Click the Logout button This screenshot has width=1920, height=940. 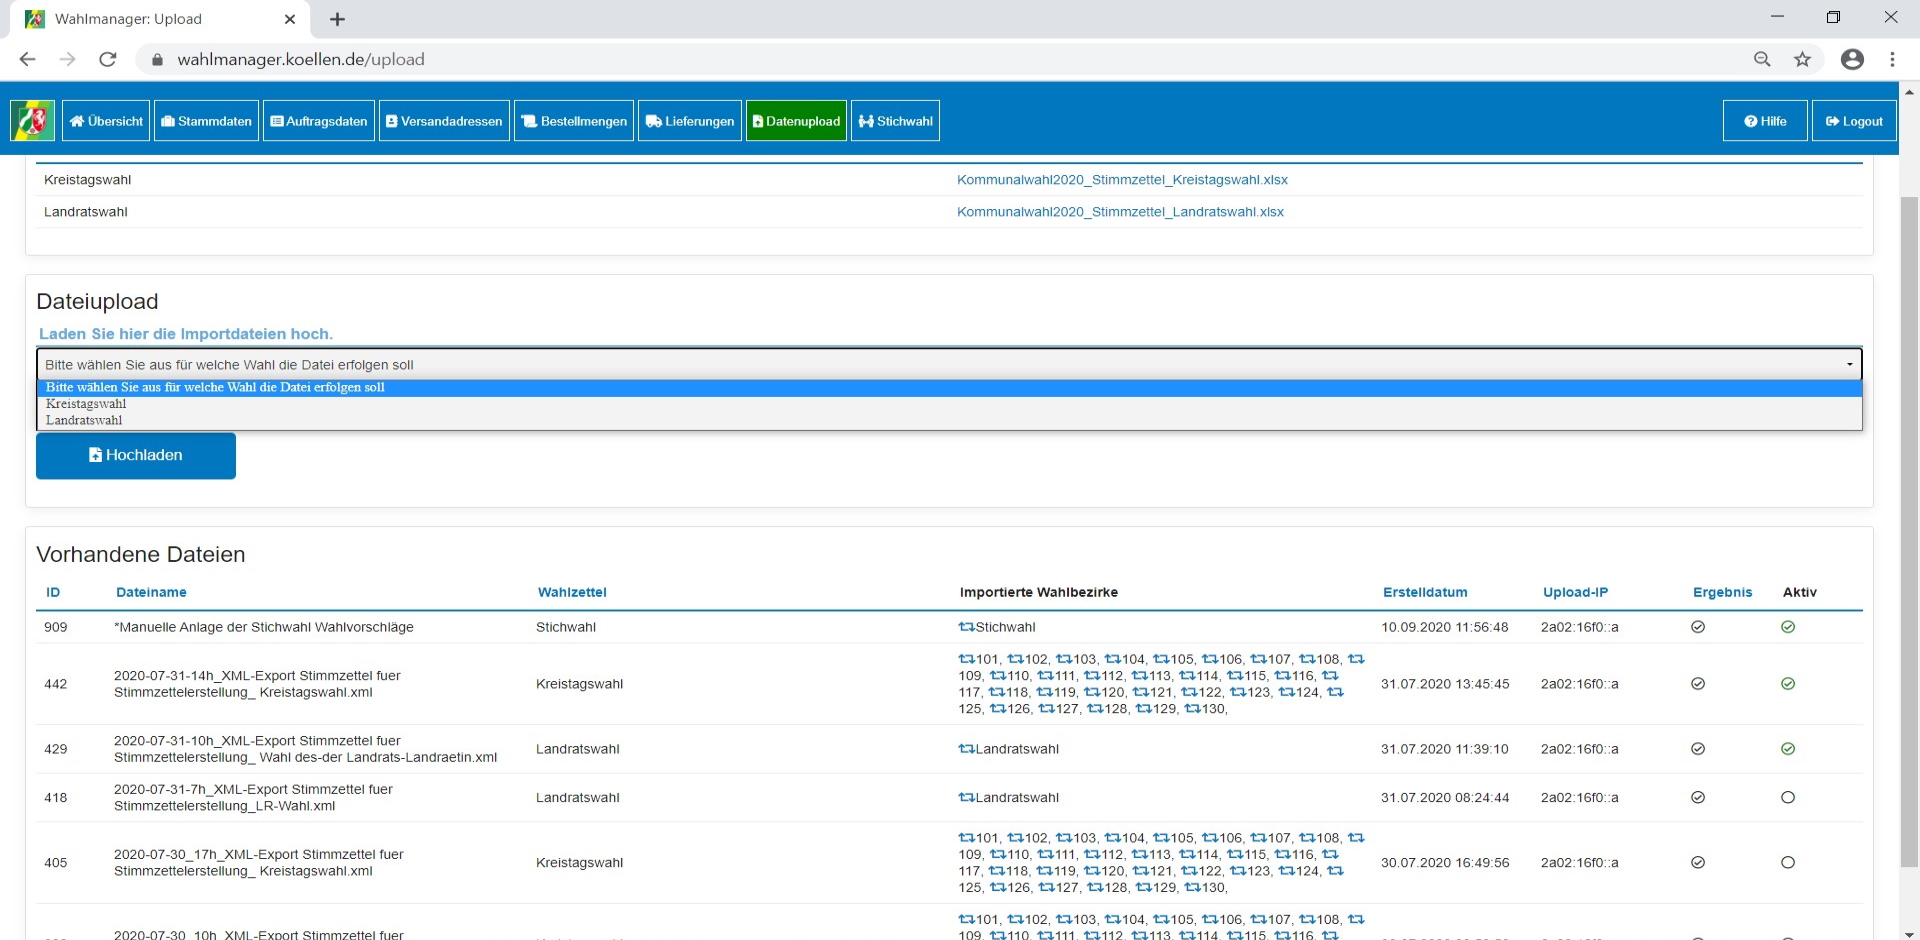[1854, 121]
